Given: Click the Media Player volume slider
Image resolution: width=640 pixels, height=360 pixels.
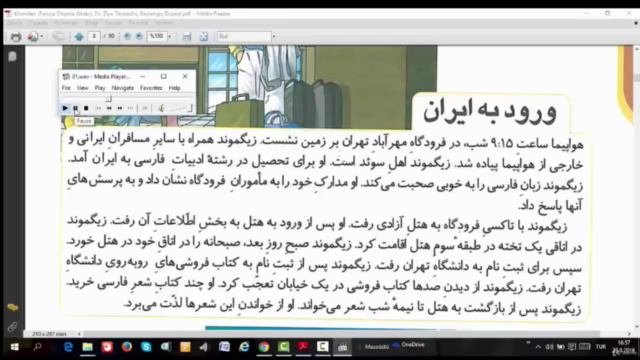Looking at the screenshot, I should (x=181, y=108).
